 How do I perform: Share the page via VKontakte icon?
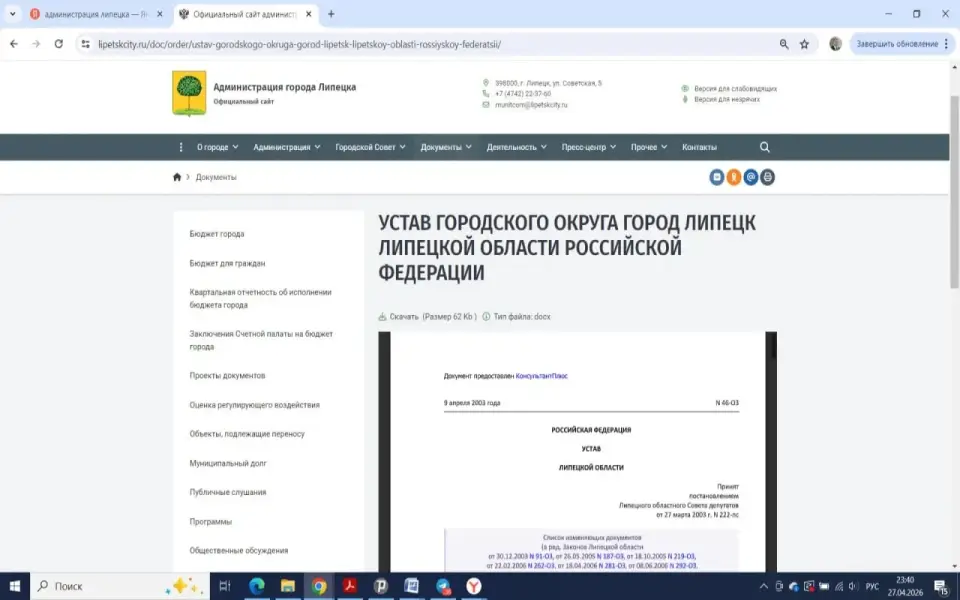[716, 177]
